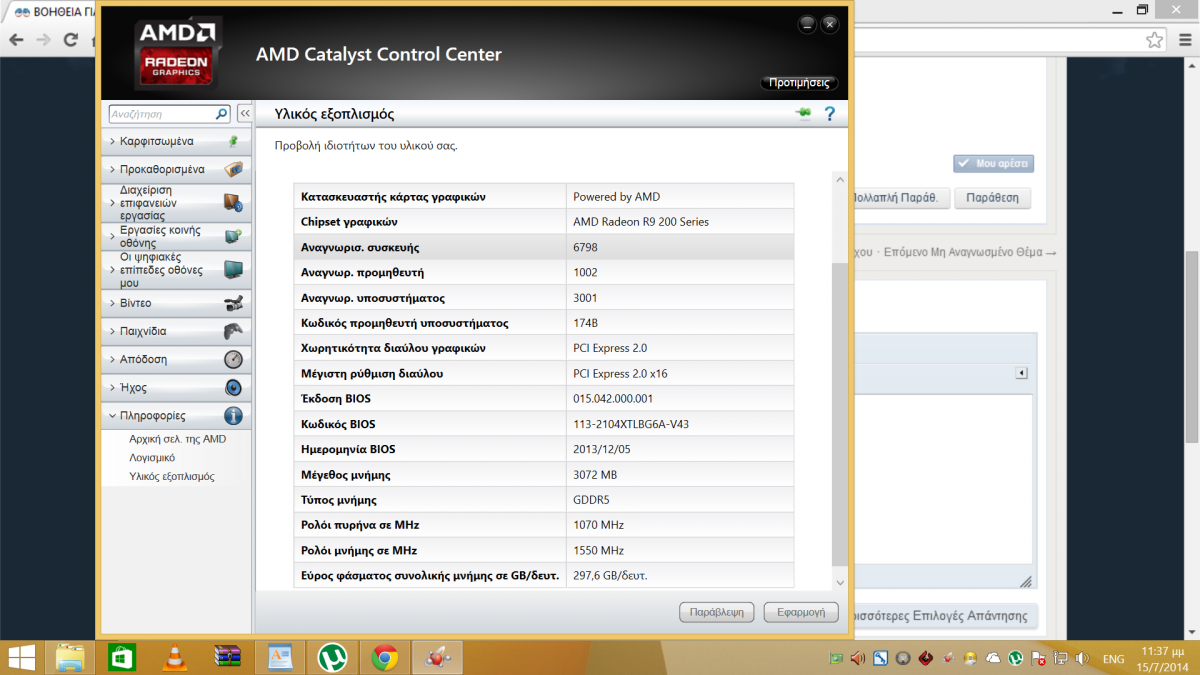This screenshot has height=675, width=1200.
Task: Click the memory clock value 1550 MHz
Action: pos(598,550)
